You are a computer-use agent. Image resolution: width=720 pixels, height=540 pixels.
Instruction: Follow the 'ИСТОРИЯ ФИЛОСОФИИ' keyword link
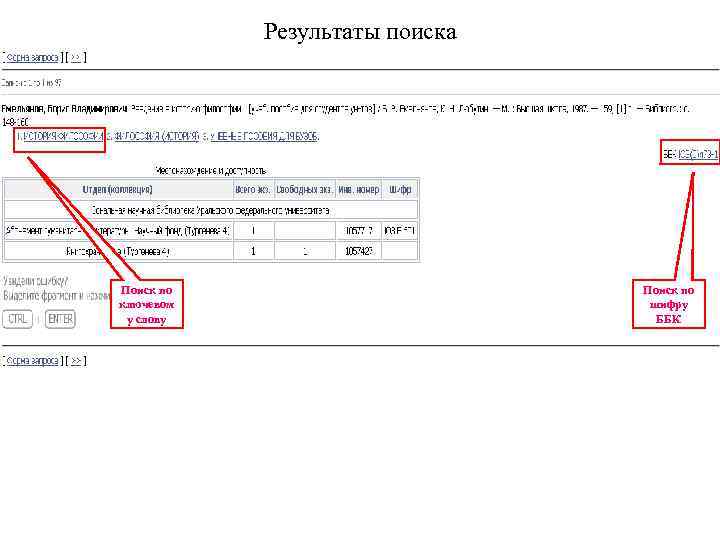pos(63,136)
